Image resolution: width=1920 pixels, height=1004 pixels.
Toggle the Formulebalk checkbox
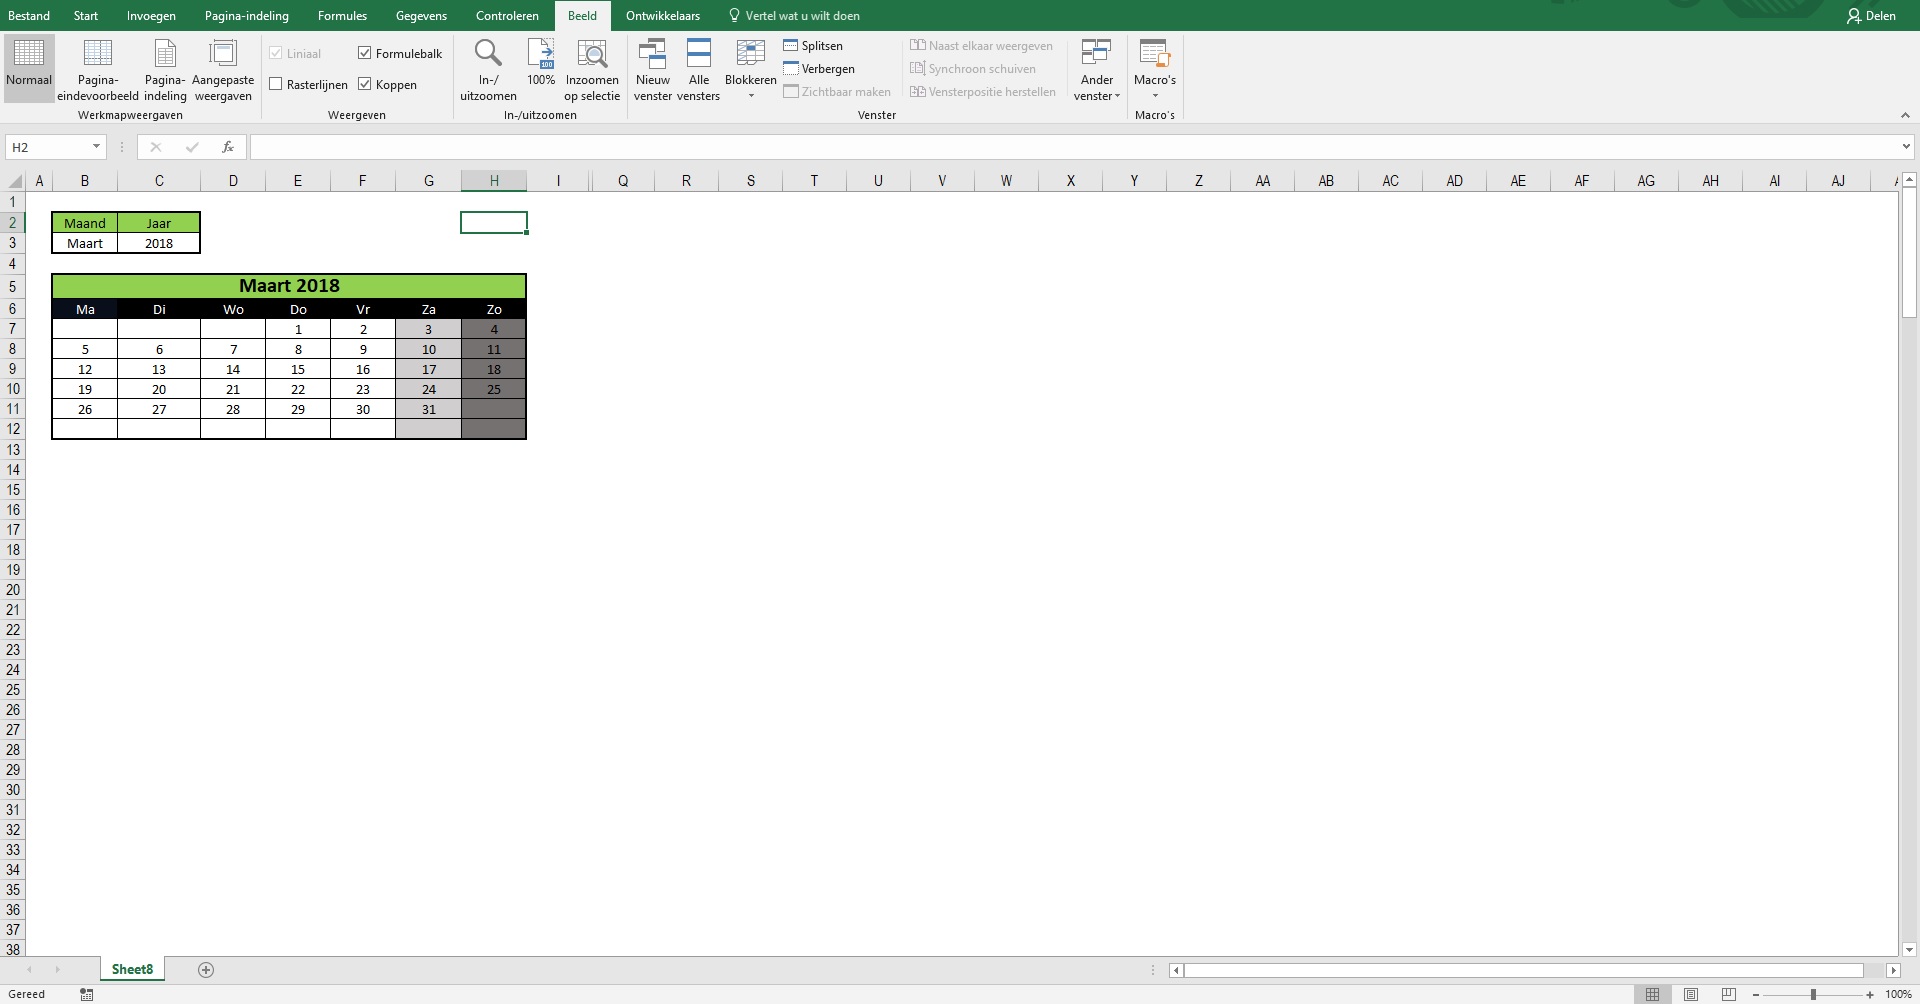pyautogui.click(x=365, y=53)
